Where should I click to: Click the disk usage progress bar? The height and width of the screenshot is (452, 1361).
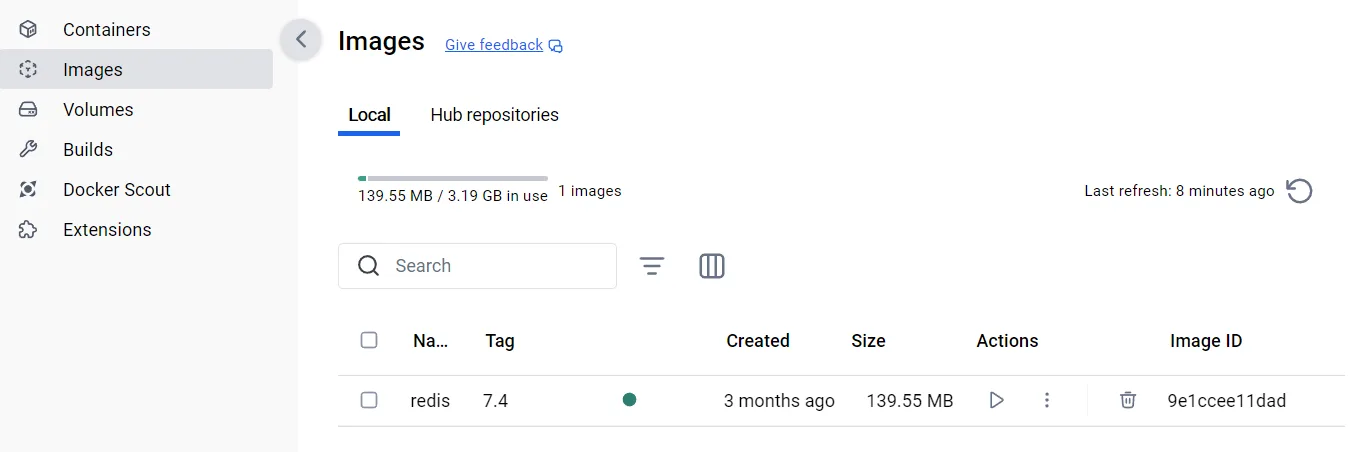coord(453,178)
